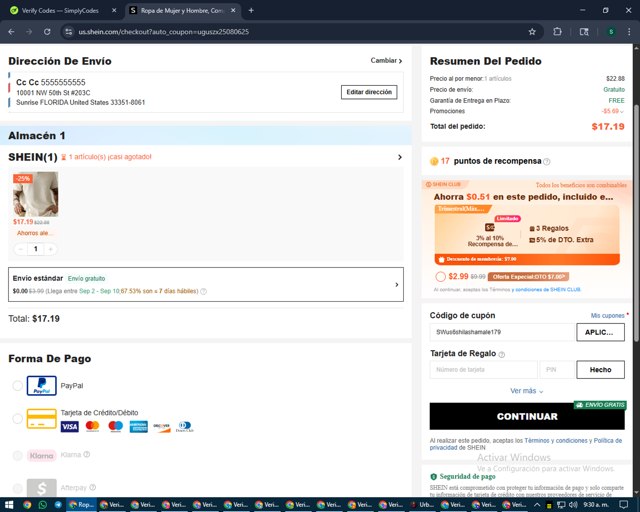Open condiciones de SHEIN CLUB link
The height and width of the screenshot is (512, 640).
[546, 289]
